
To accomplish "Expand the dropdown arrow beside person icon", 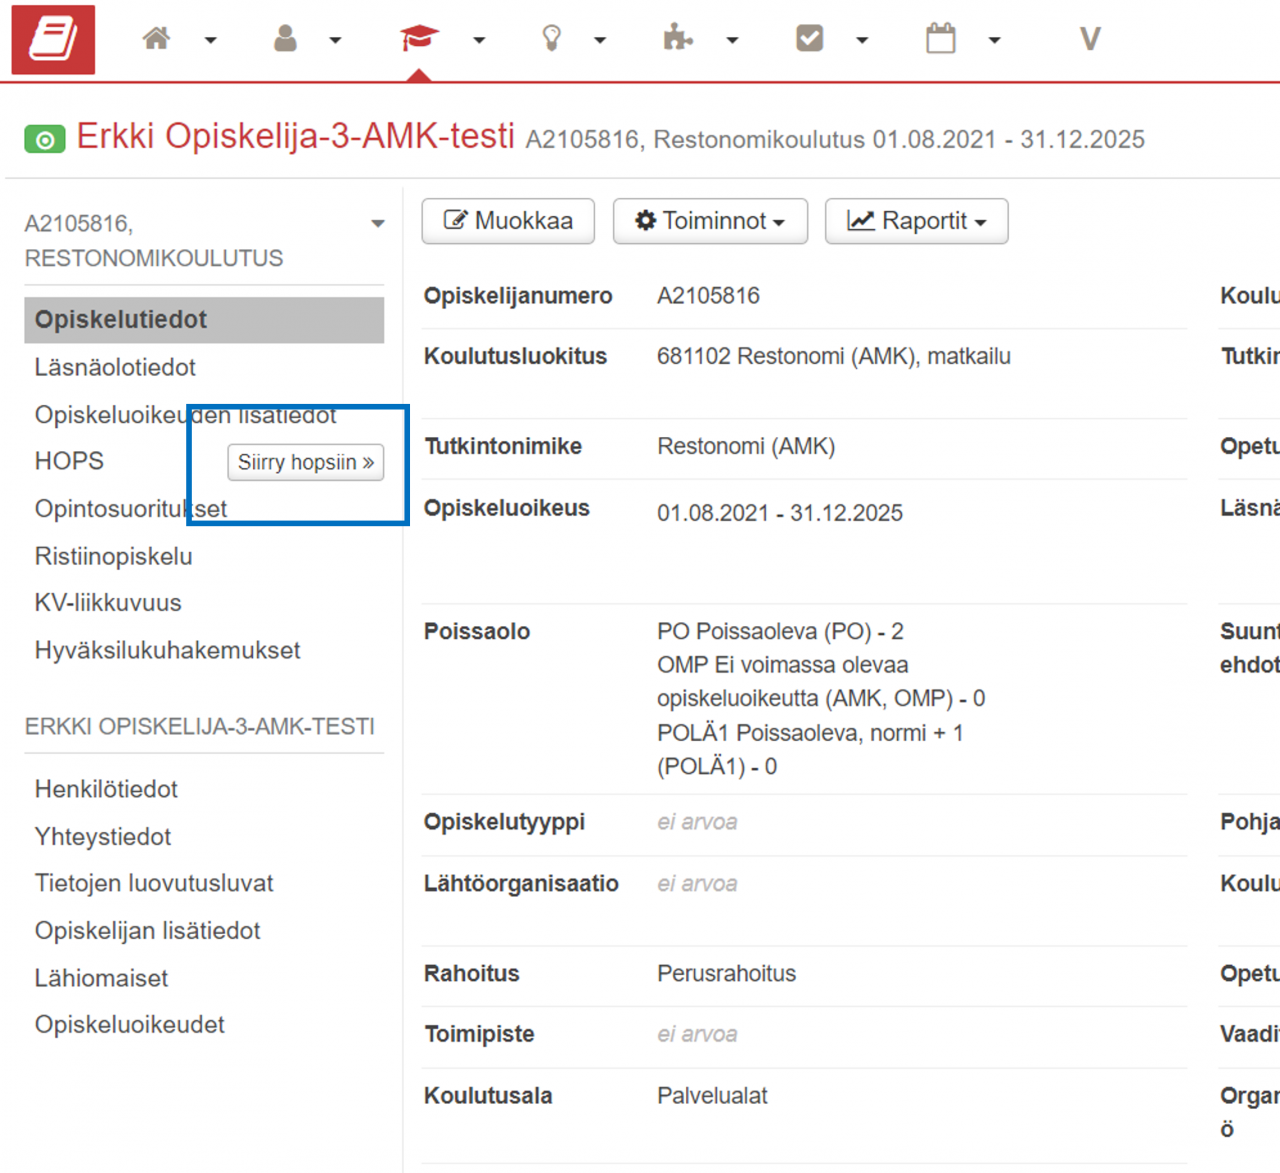I will (336, 41).
